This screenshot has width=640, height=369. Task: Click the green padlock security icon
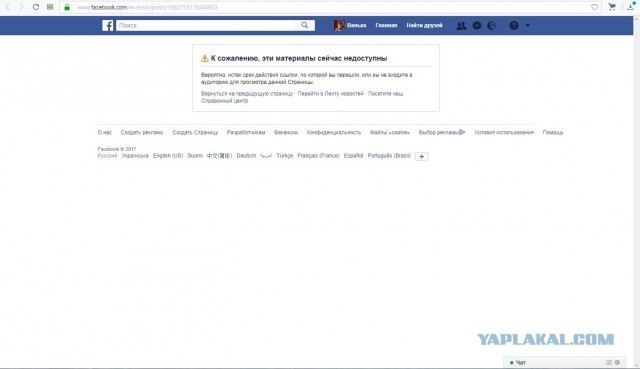click(x=67, y=7)
